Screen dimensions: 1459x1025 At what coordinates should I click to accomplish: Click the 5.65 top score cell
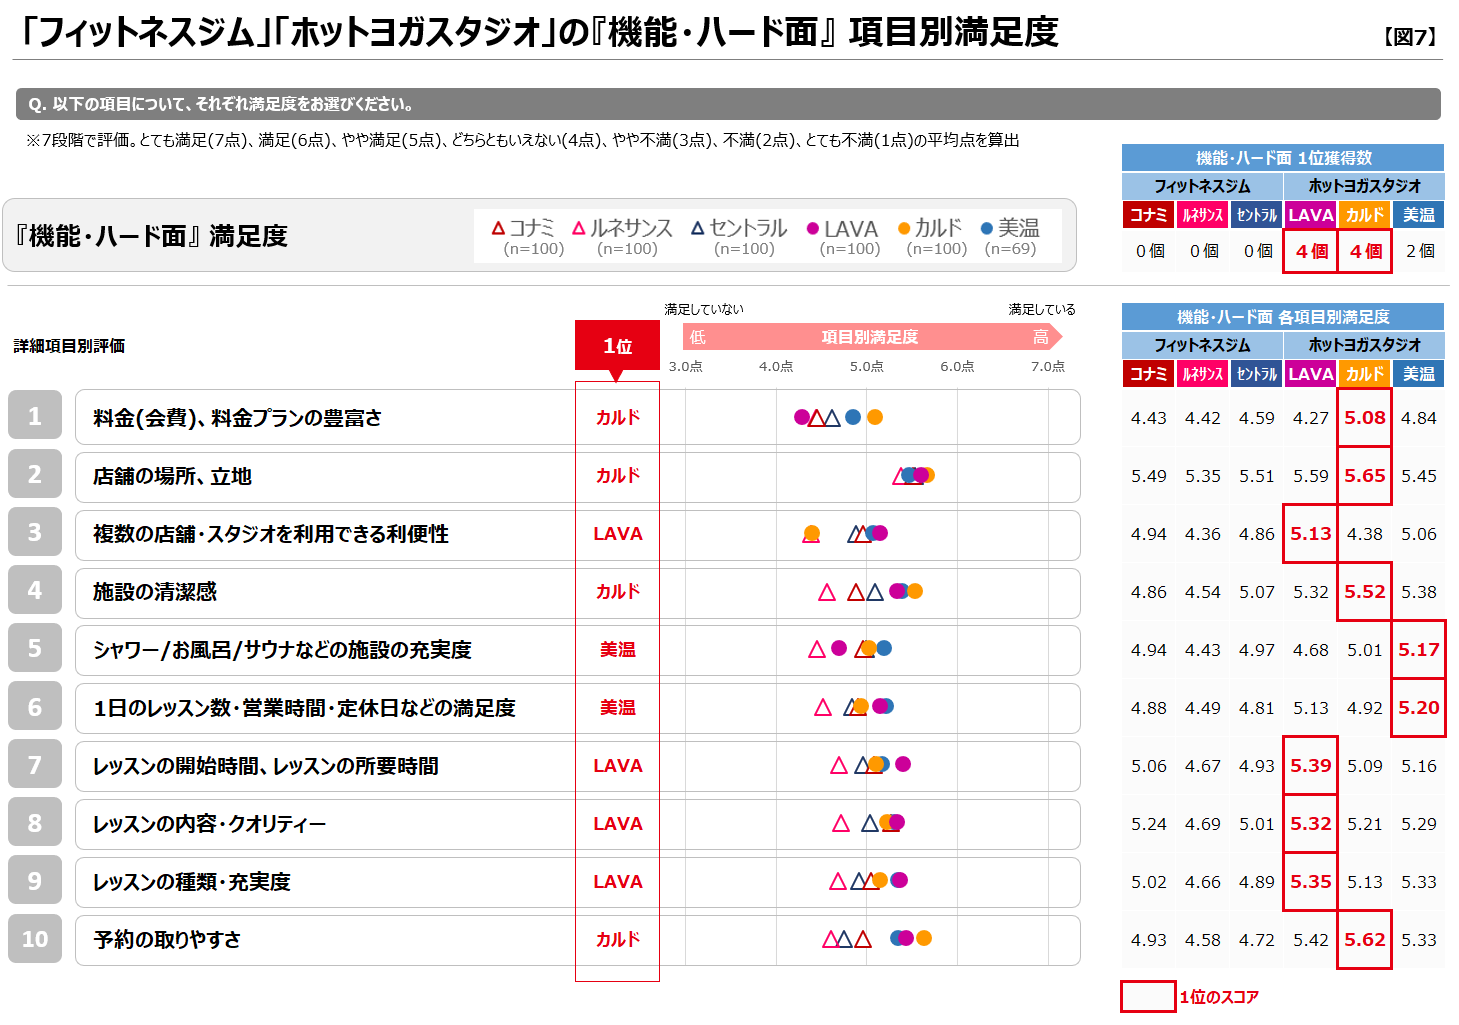1365,475
